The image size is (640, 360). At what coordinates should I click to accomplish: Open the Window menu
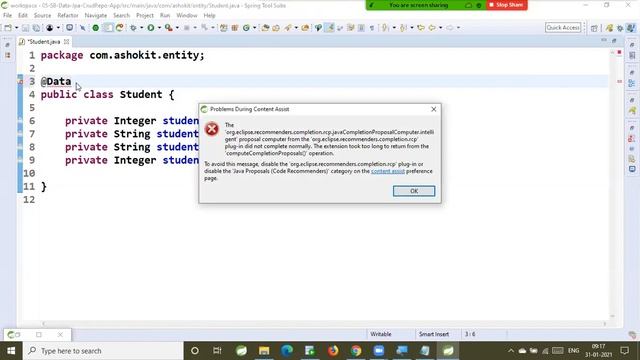187,15
